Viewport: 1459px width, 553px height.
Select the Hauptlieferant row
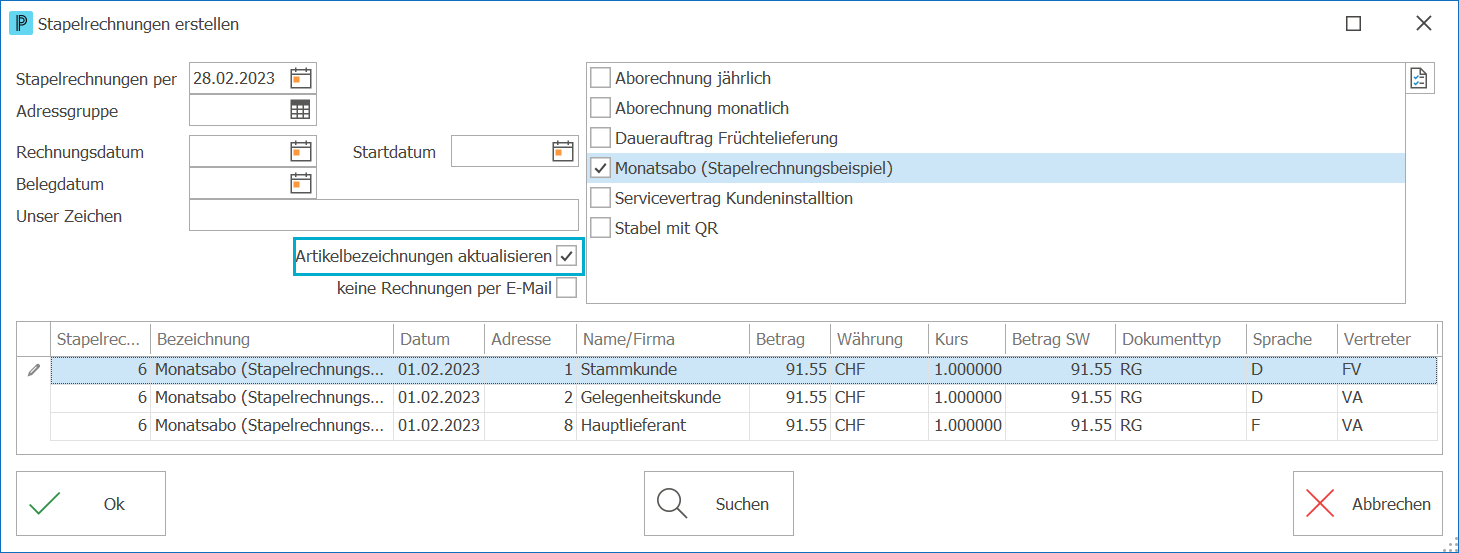click(744, 425)
